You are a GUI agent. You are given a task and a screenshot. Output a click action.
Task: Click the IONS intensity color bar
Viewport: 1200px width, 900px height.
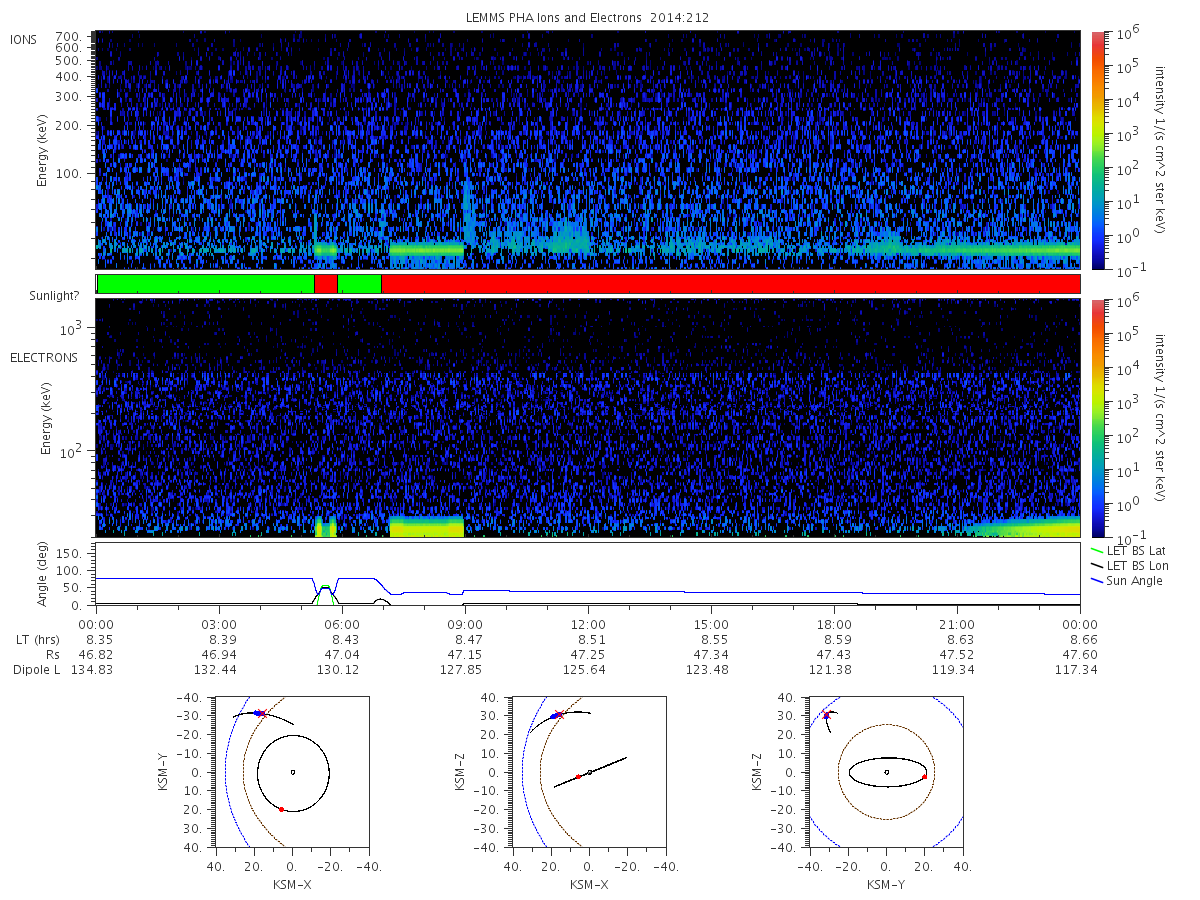click(1097, 150)
